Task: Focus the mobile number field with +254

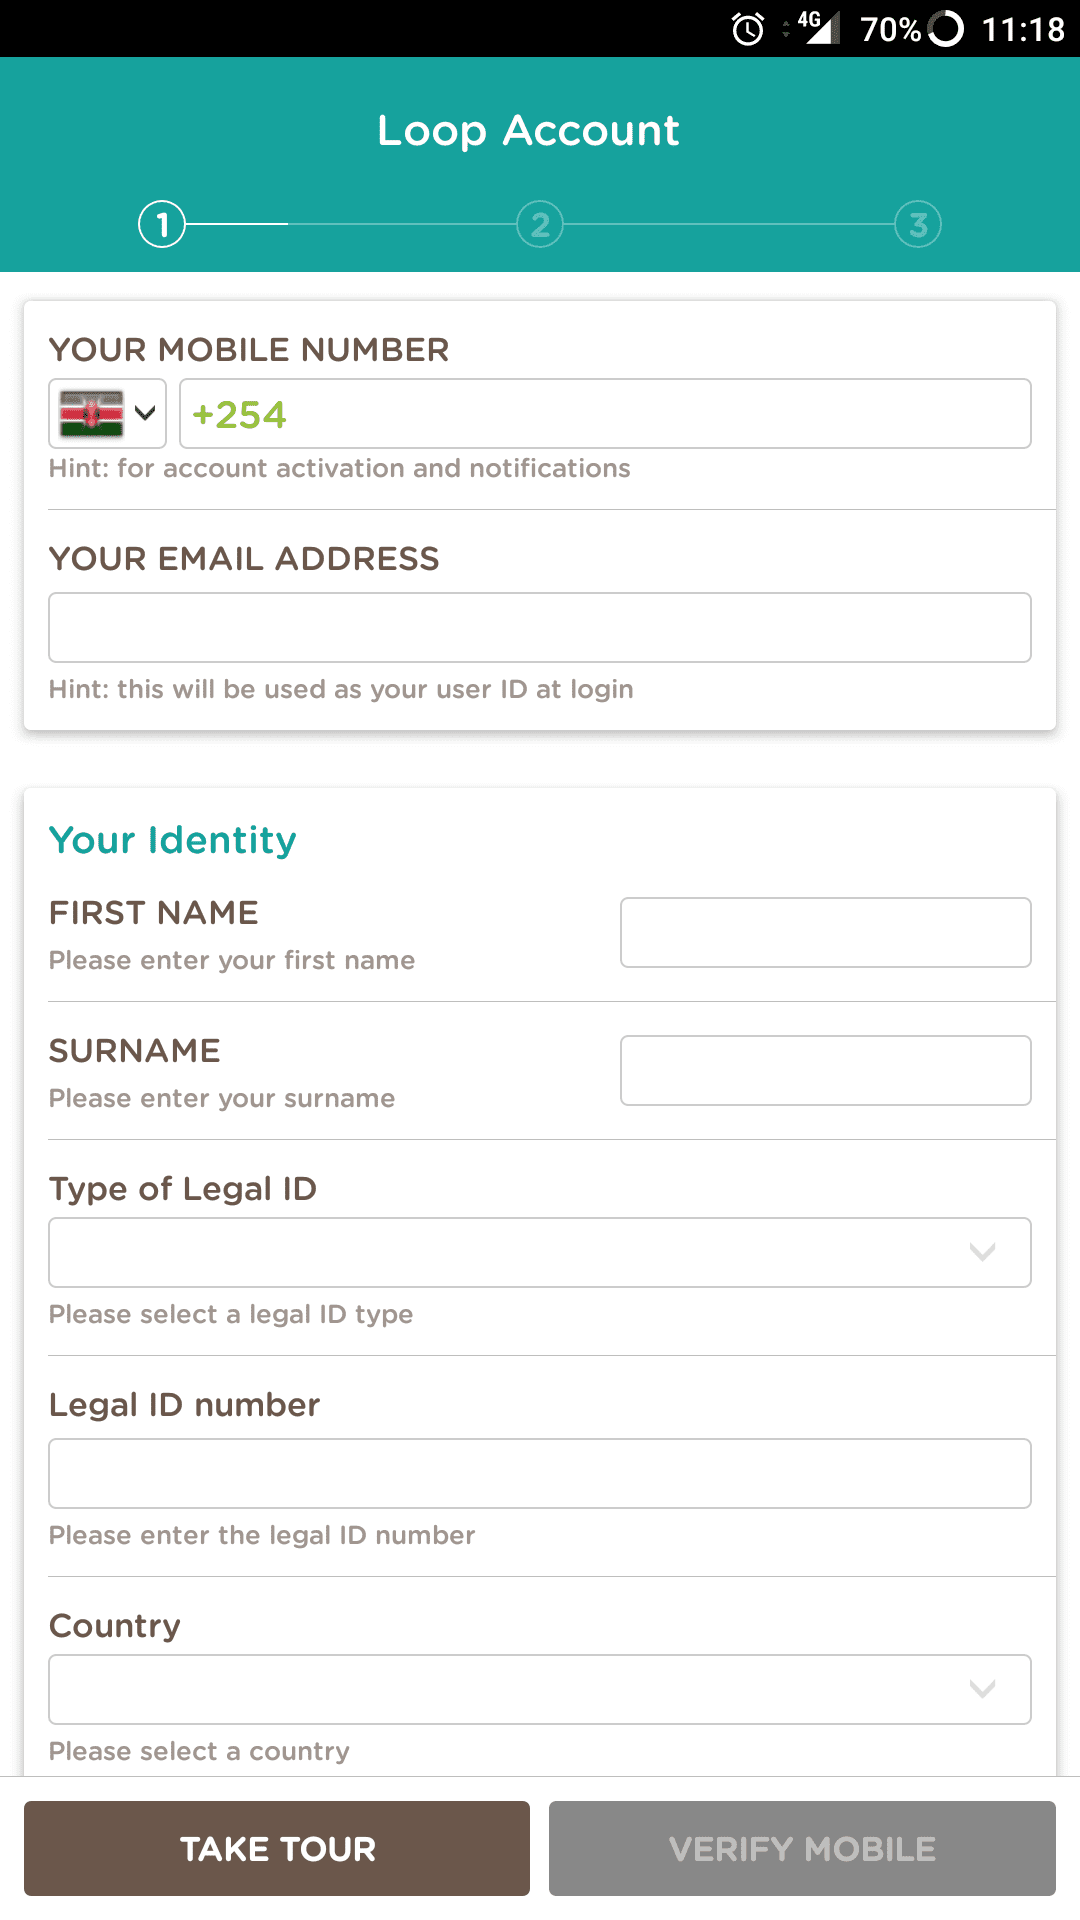Action: click(x=605, y=413)
